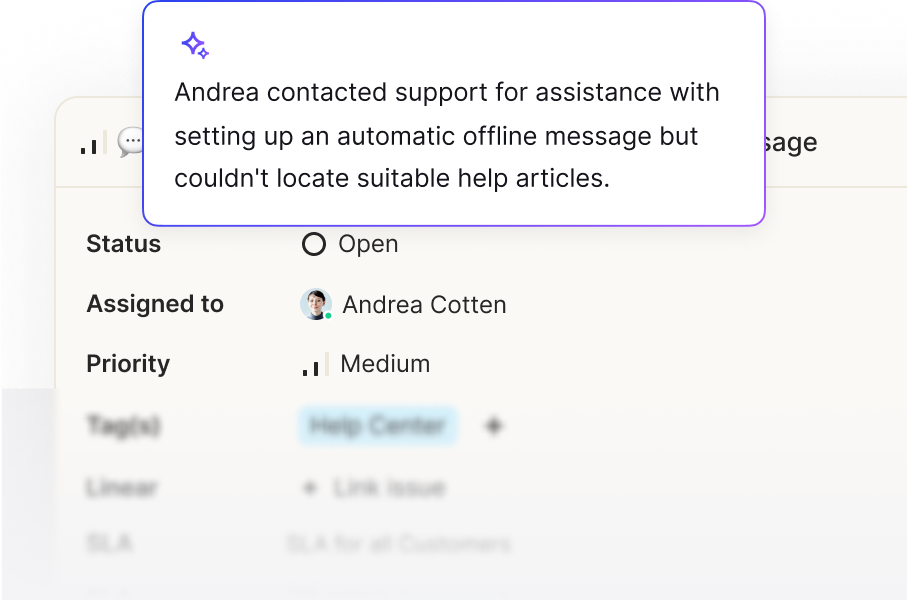This screenshot has width=907, height=600.
Task: Open the Status dropdown showing Open
Action: (351, 244)
